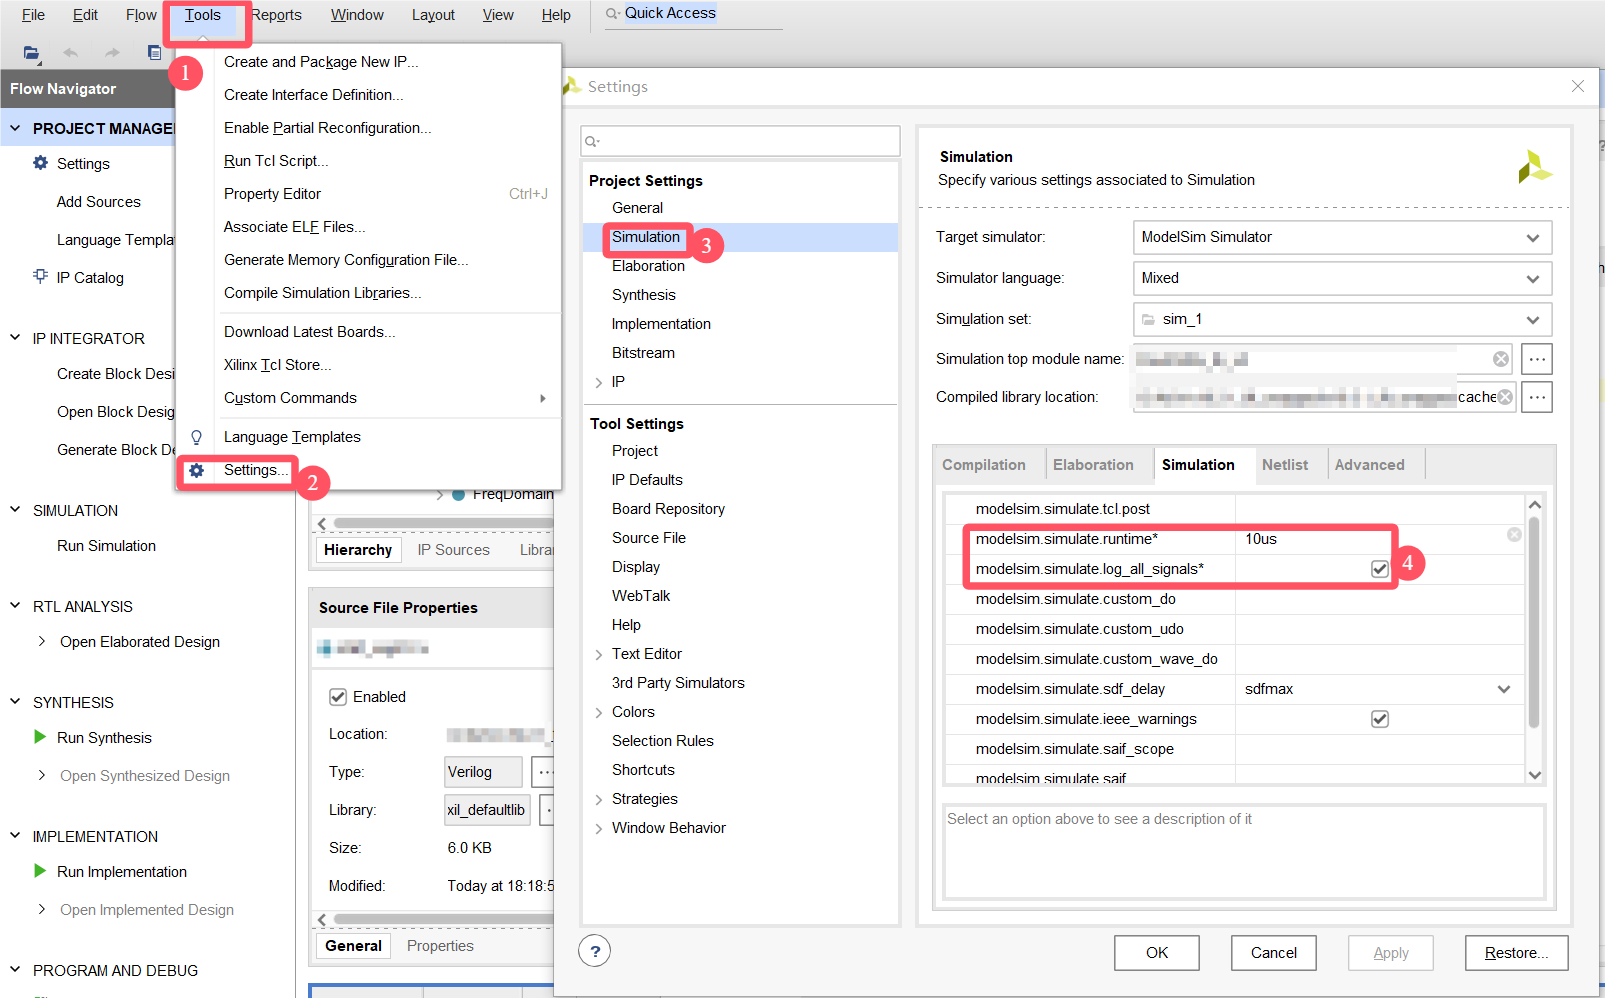Click the Undo arrow in the toolbar

69,53
